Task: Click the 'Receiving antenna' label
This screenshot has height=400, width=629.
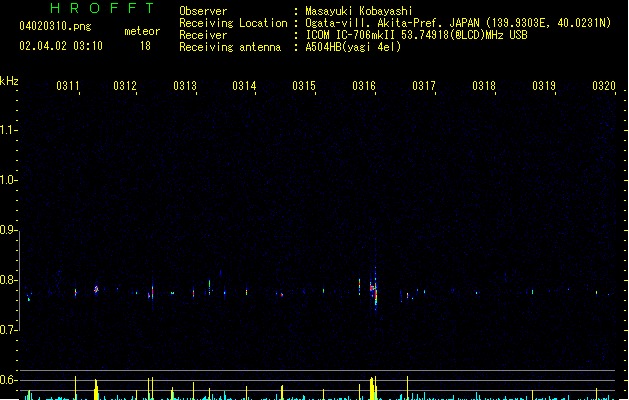Action: pyautogui.click(x=230, y=47)
